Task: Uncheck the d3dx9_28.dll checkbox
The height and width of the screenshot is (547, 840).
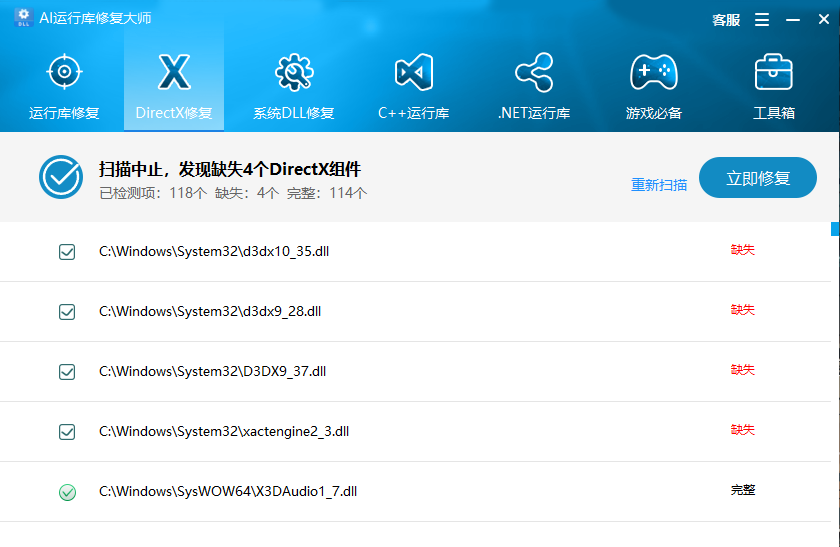Action: pyautogui.click(x=67, y=312)
